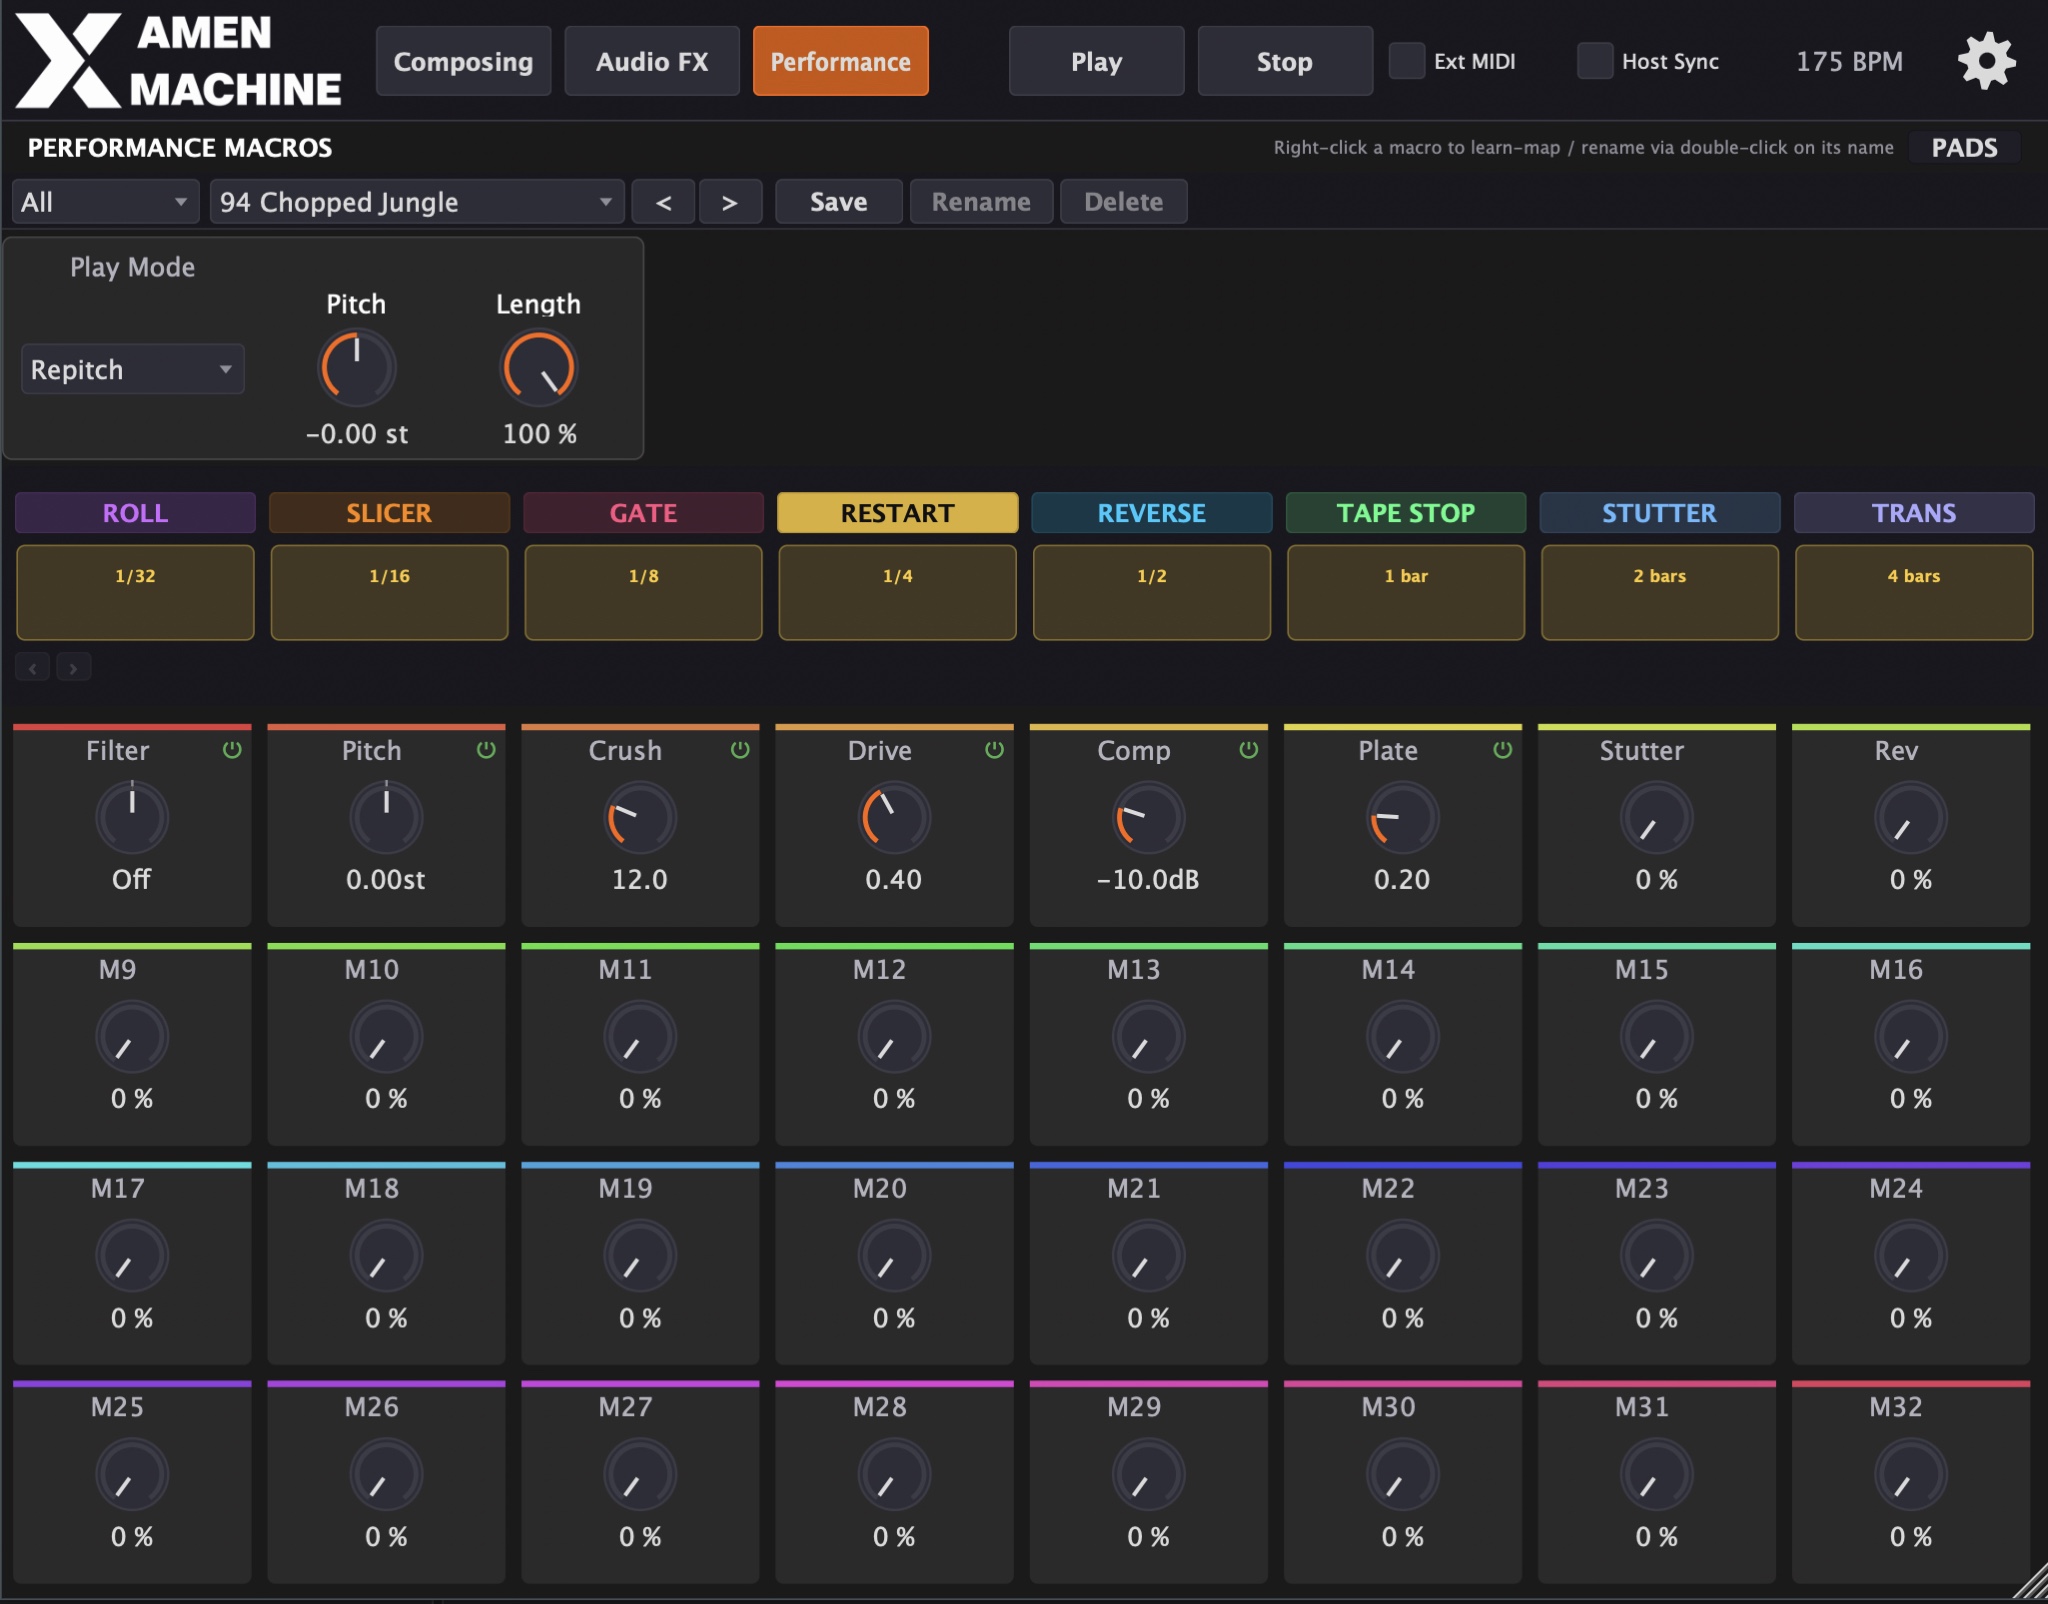
Task: Open settings gear icon
Action: [x=1986, y=61]
